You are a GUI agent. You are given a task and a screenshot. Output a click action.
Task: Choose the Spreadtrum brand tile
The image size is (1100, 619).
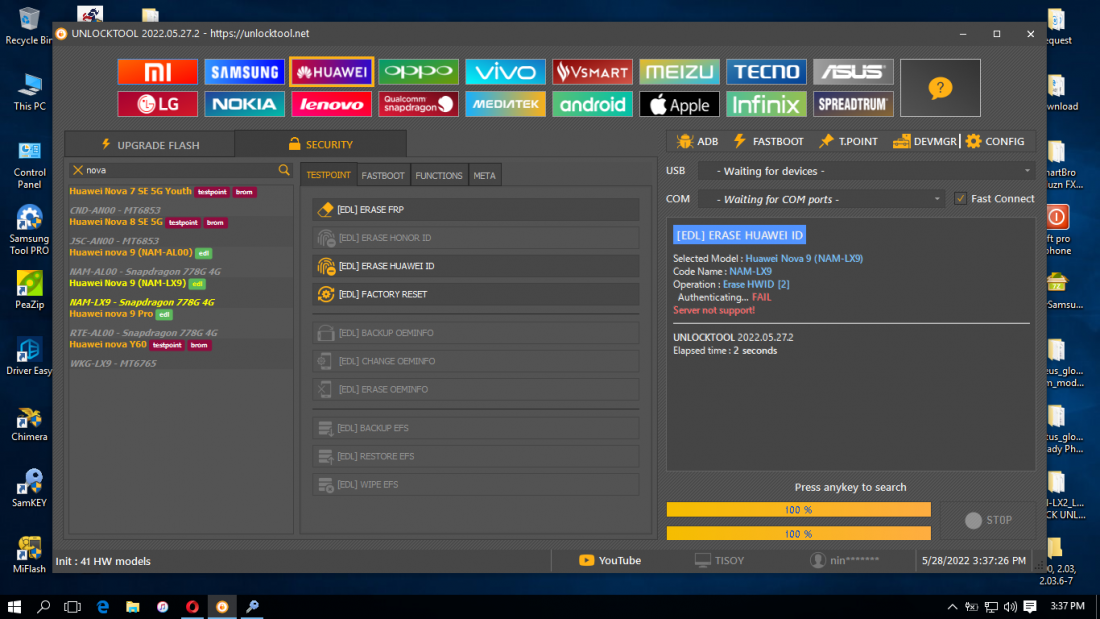pyautogui.click(x=854, y=104)
